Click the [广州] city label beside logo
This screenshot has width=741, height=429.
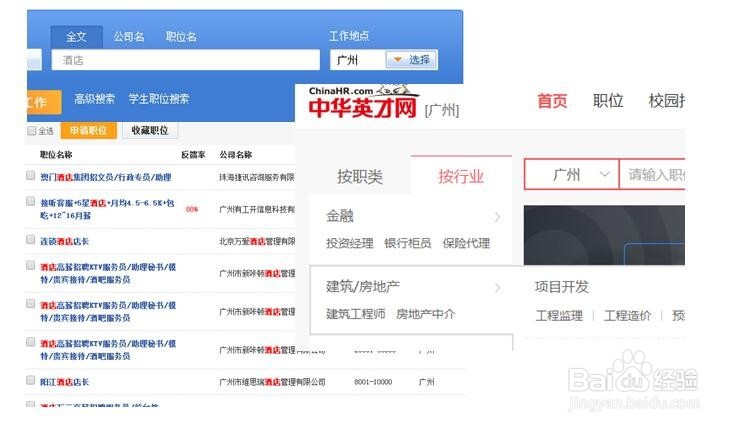coord(442,111)
